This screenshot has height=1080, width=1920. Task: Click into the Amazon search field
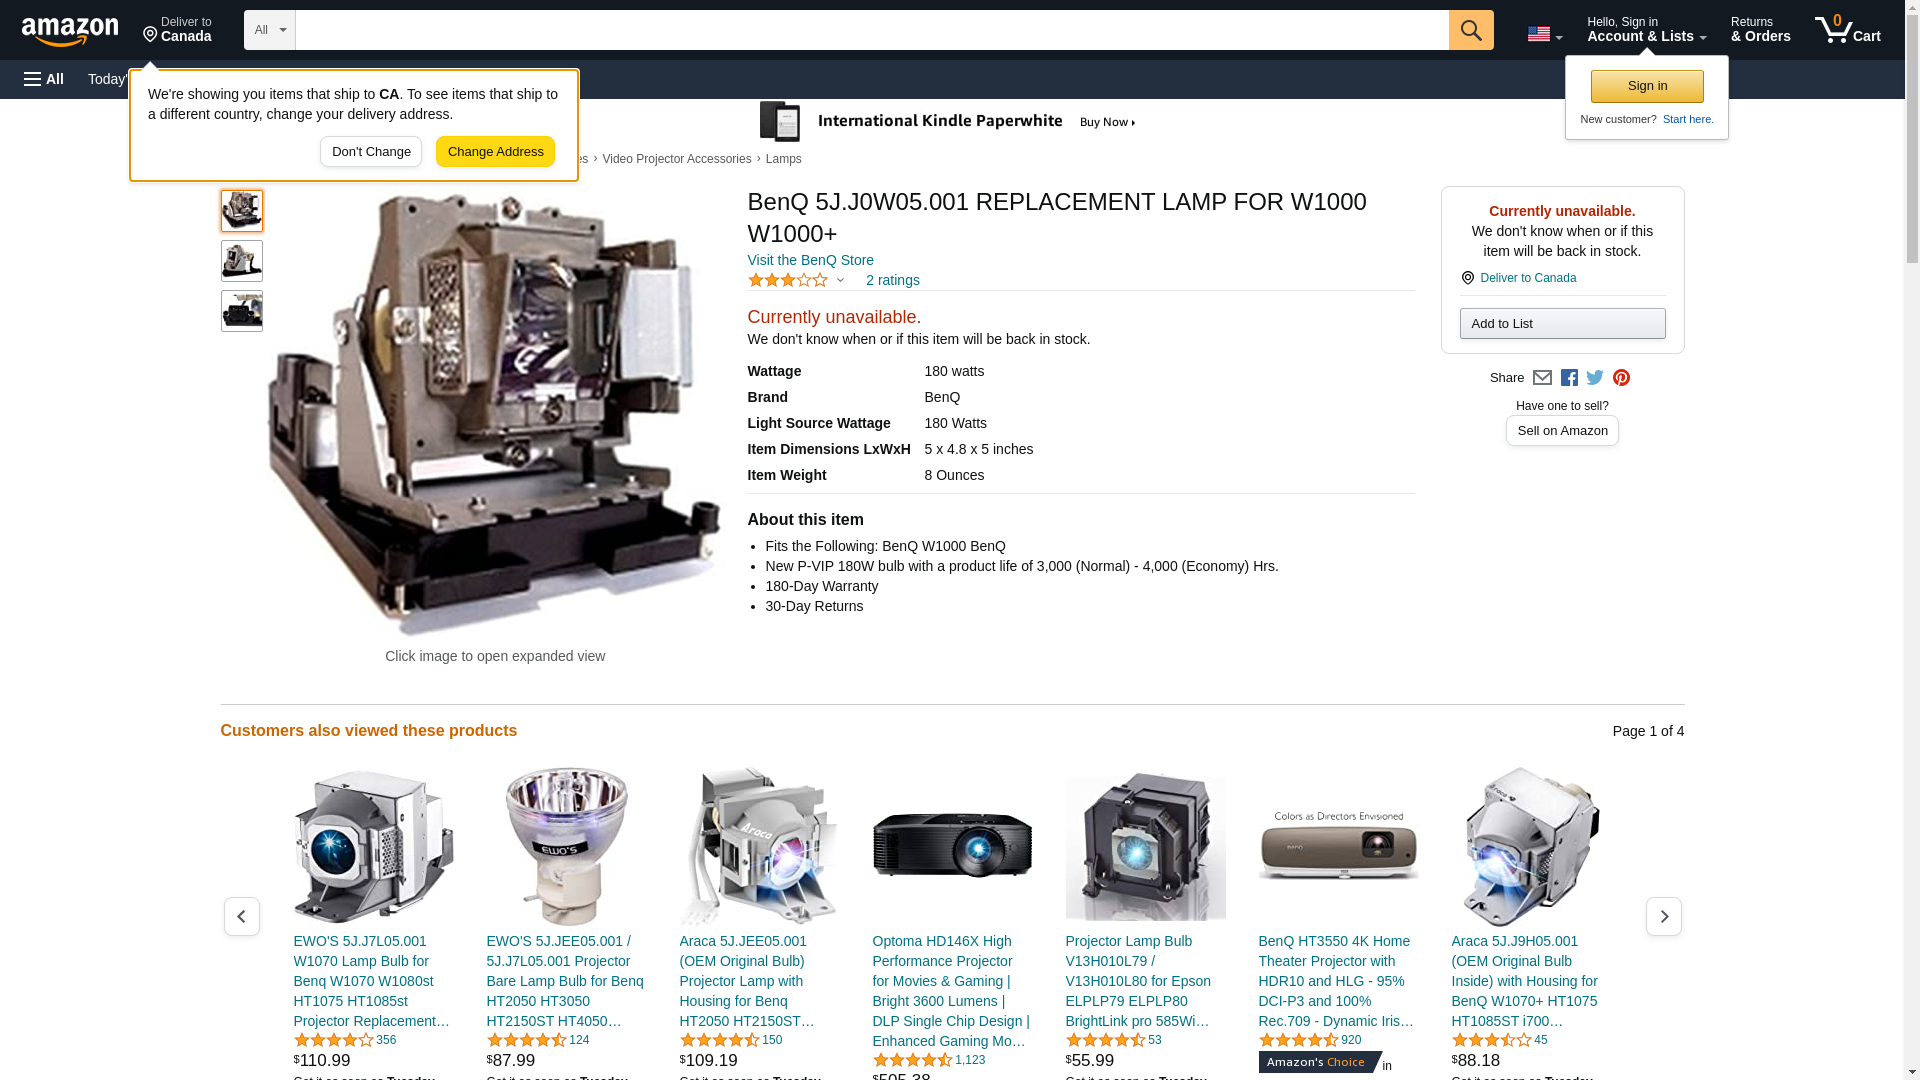[x=872, y=30]
